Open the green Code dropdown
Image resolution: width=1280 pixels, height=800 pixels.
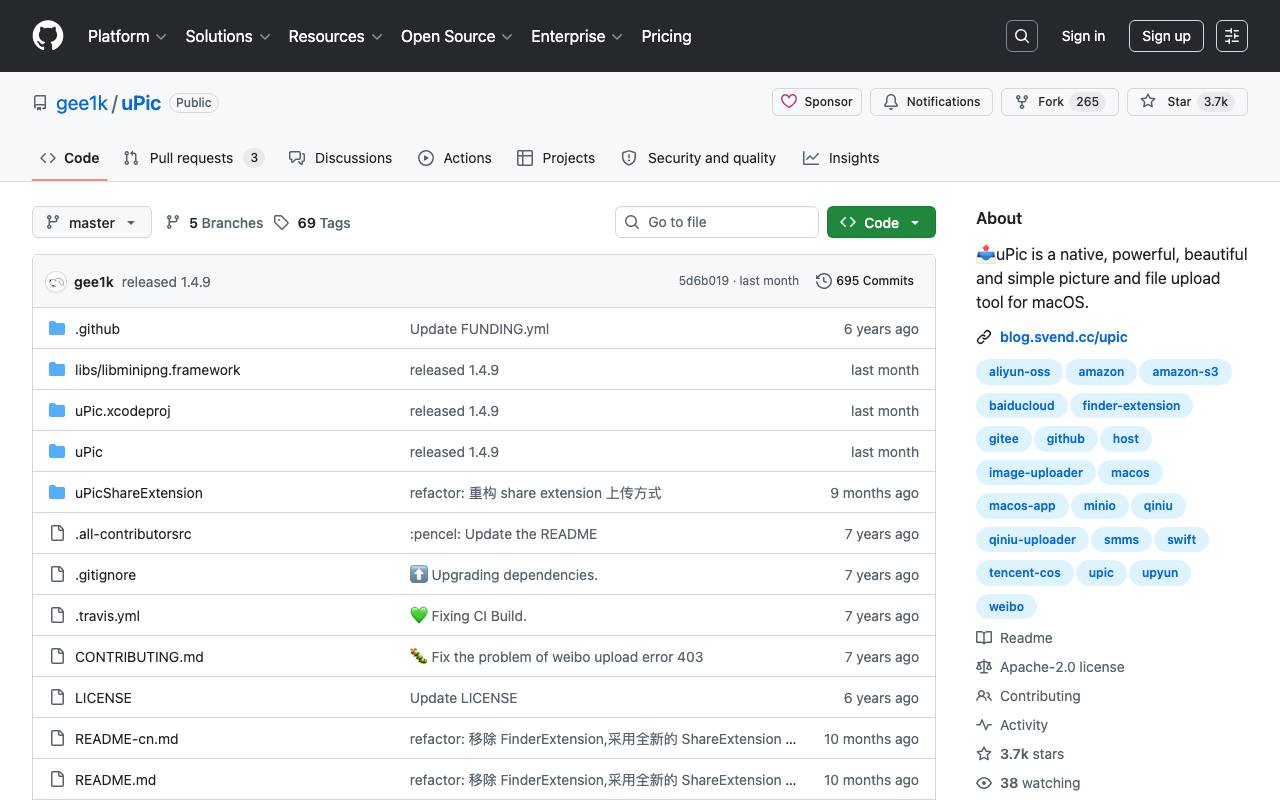point(881,222)
